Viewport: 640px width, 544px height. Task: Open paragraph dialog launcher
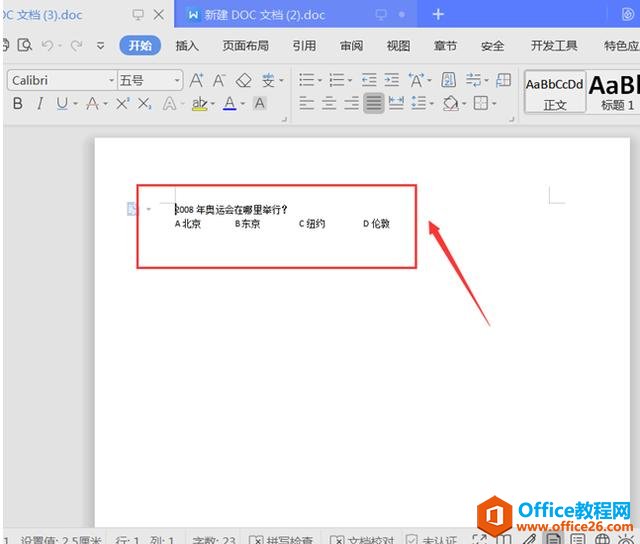pos(511,119)
